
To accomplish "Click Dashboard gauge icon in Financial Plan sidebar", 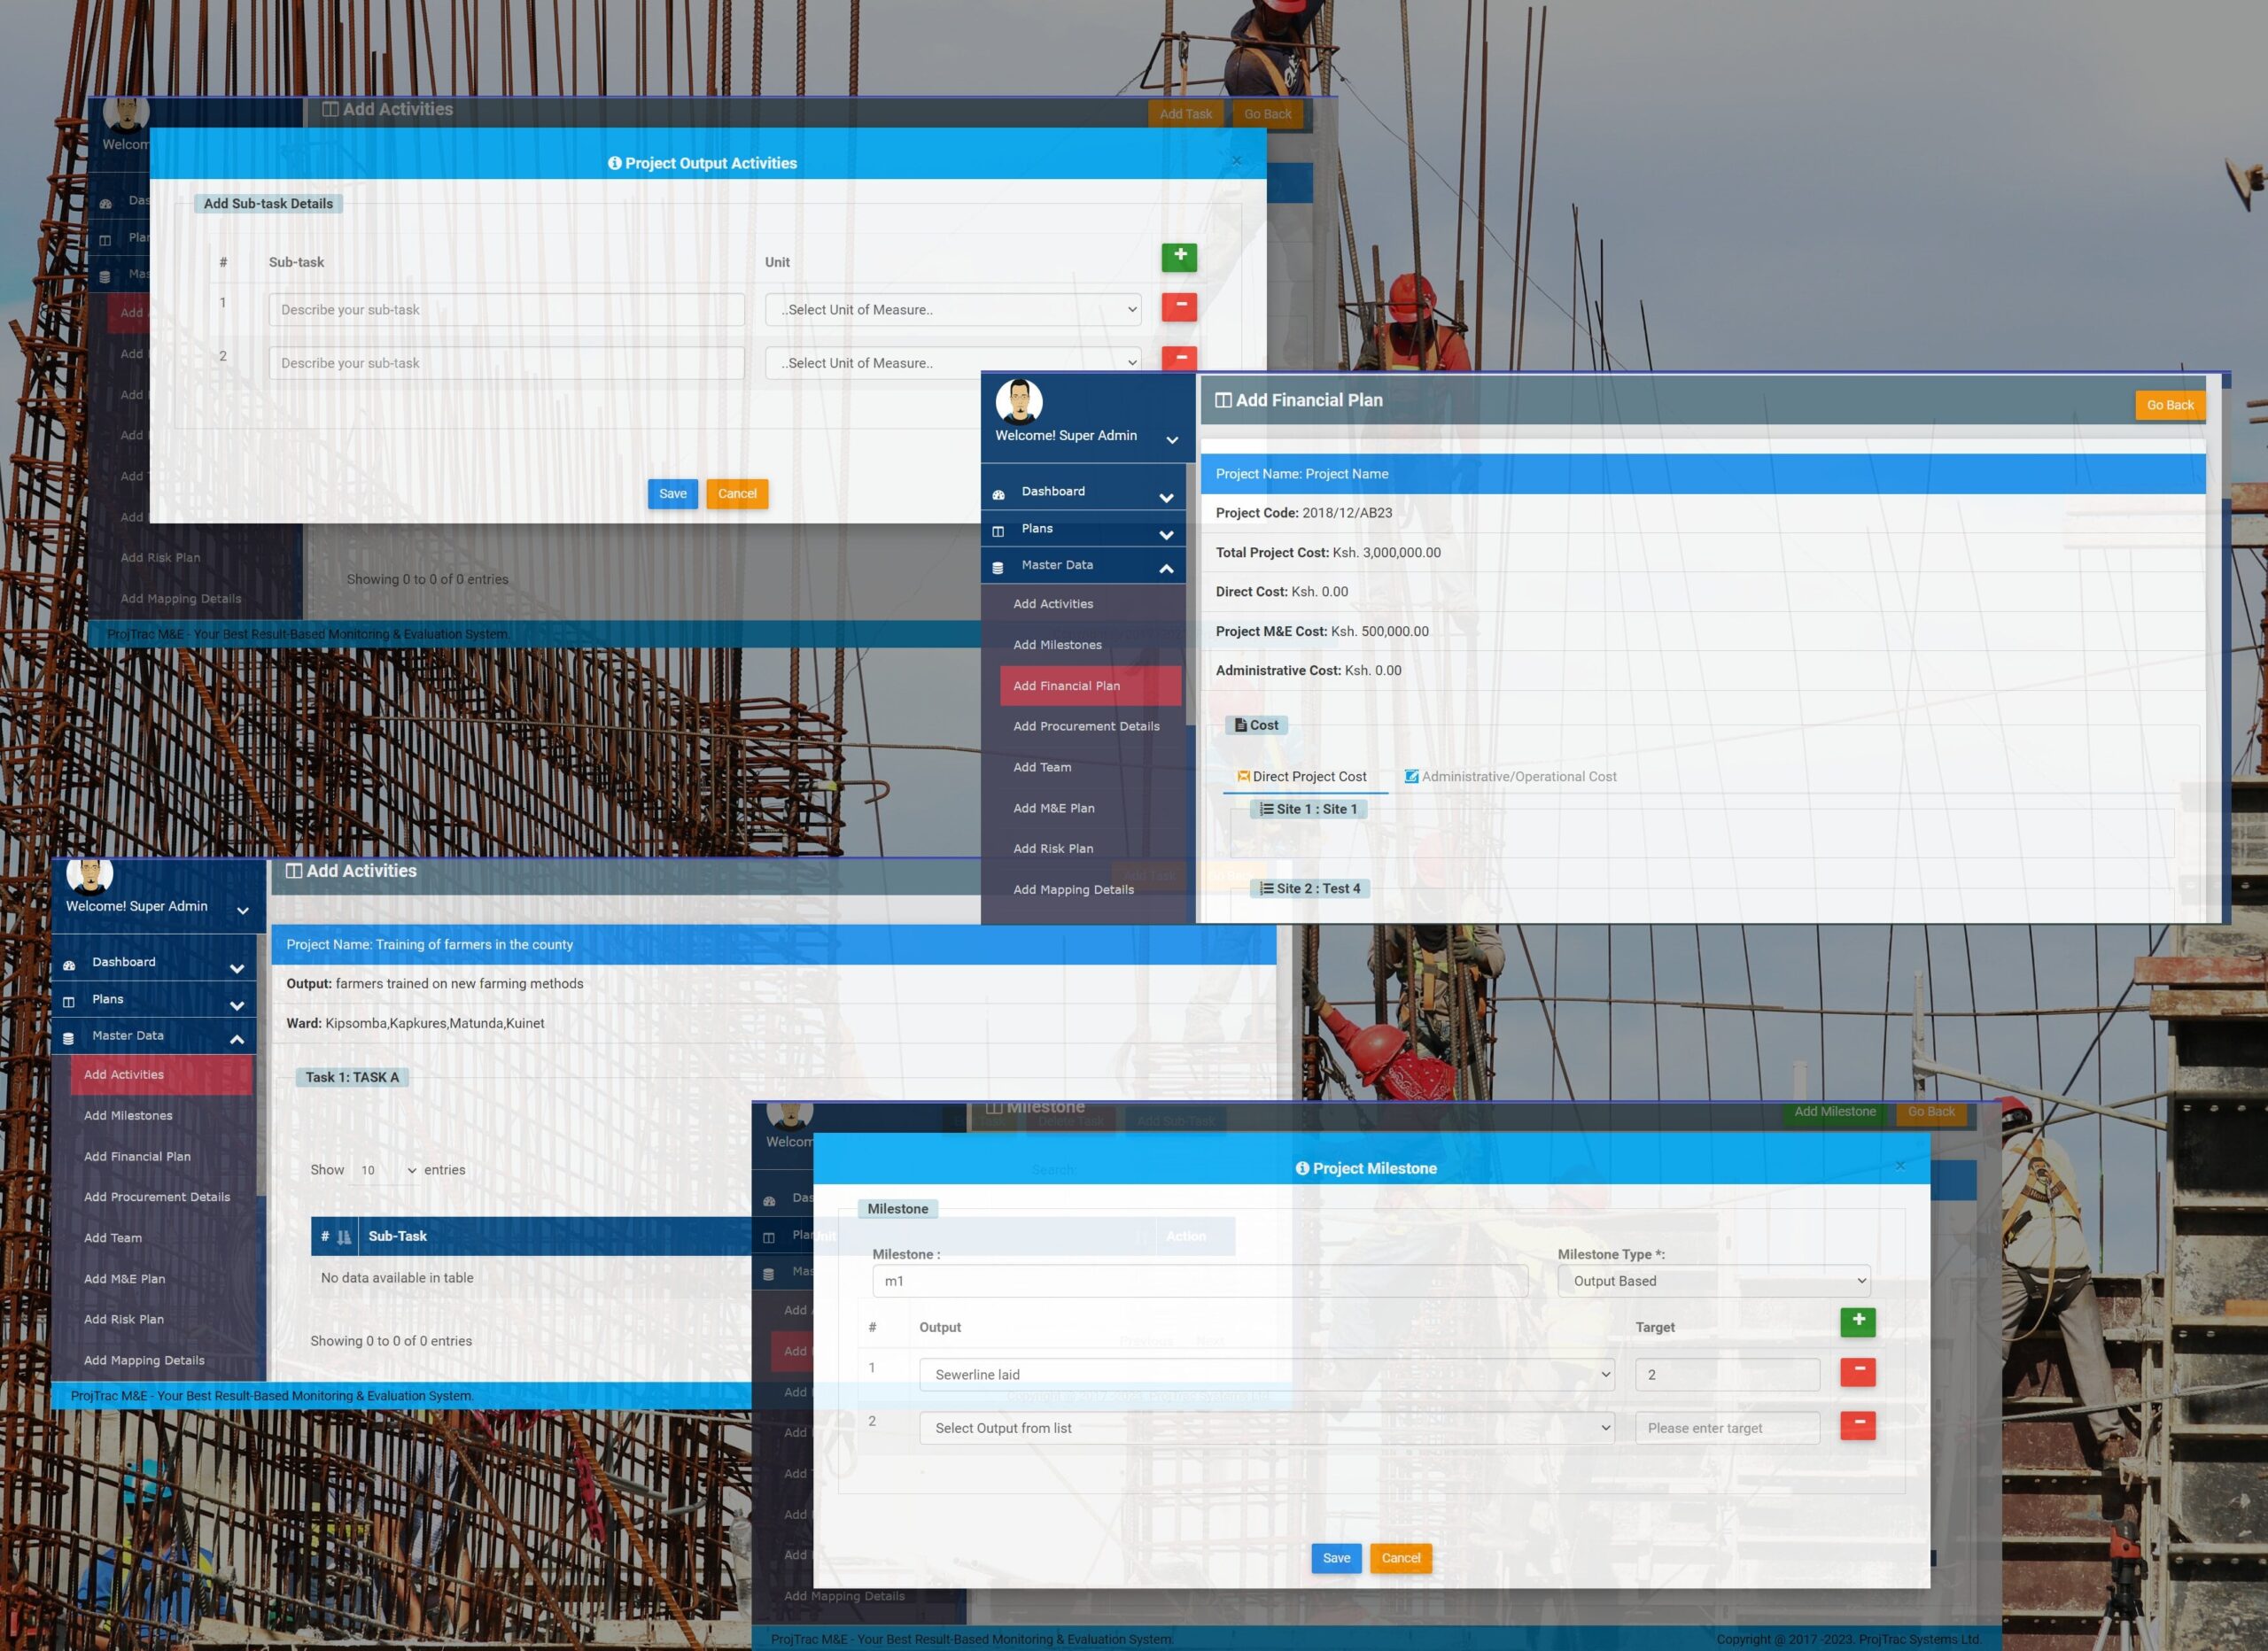I will pyautogui.click(x=998, y=494).
